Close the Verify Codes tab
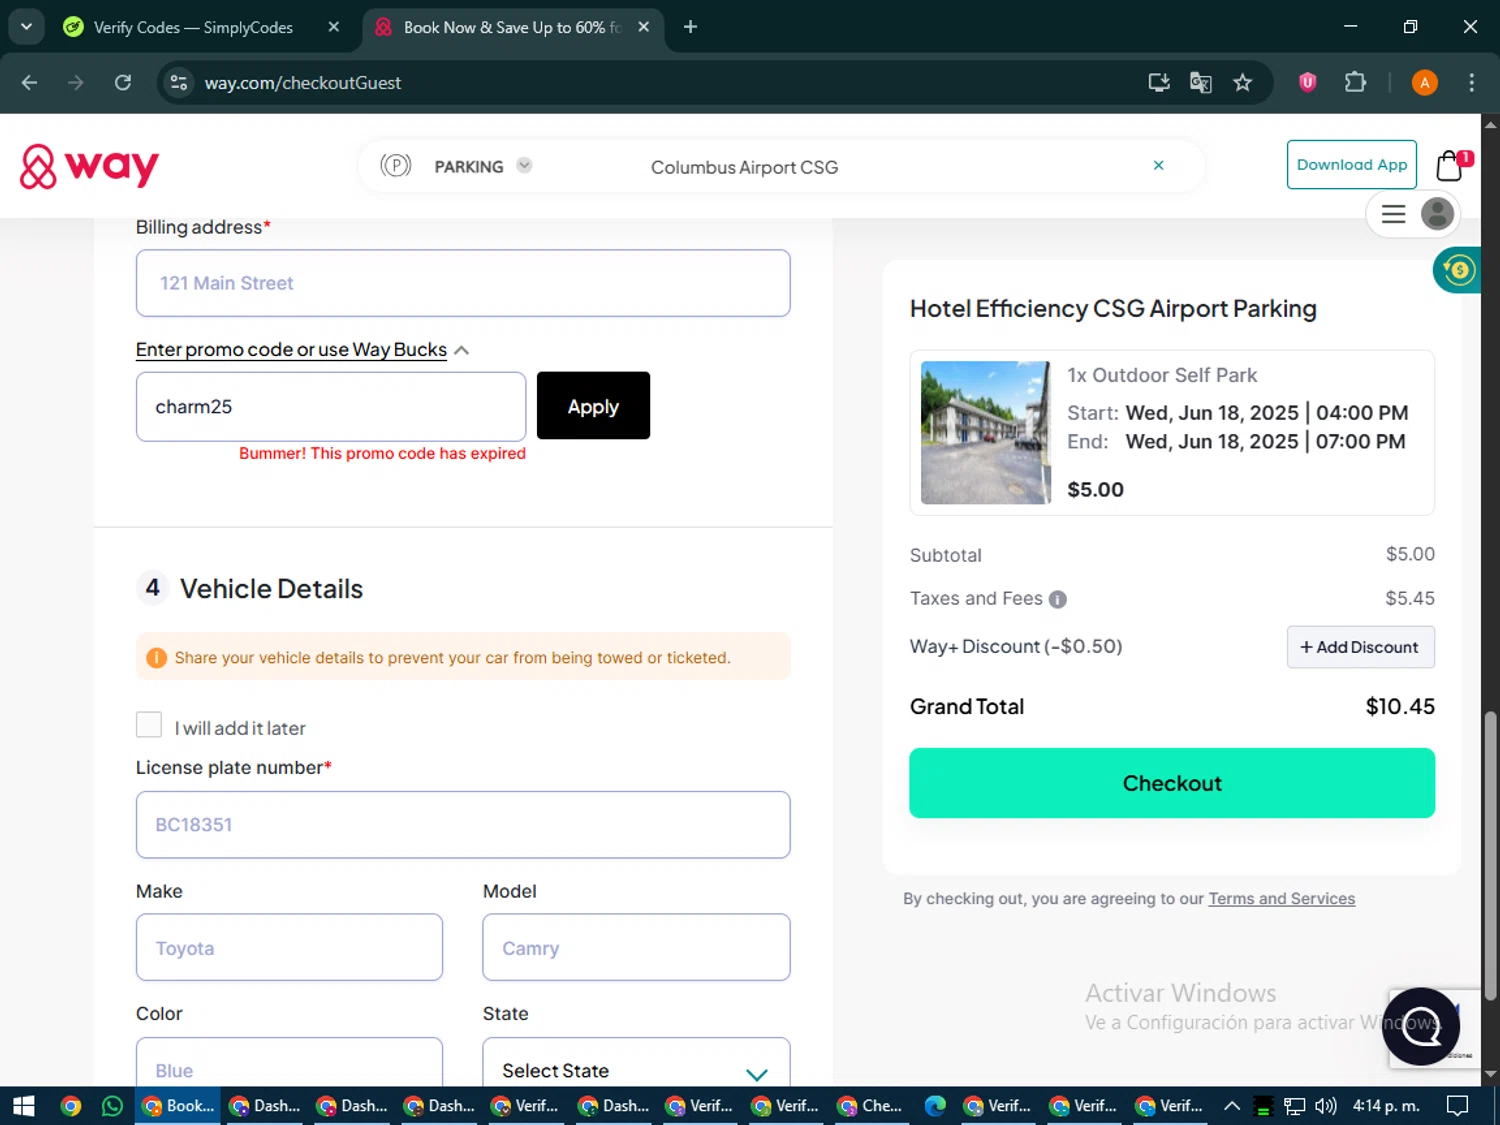Image resolution: width=1500 pixels, height=1125 pixels. coord(334,27)
